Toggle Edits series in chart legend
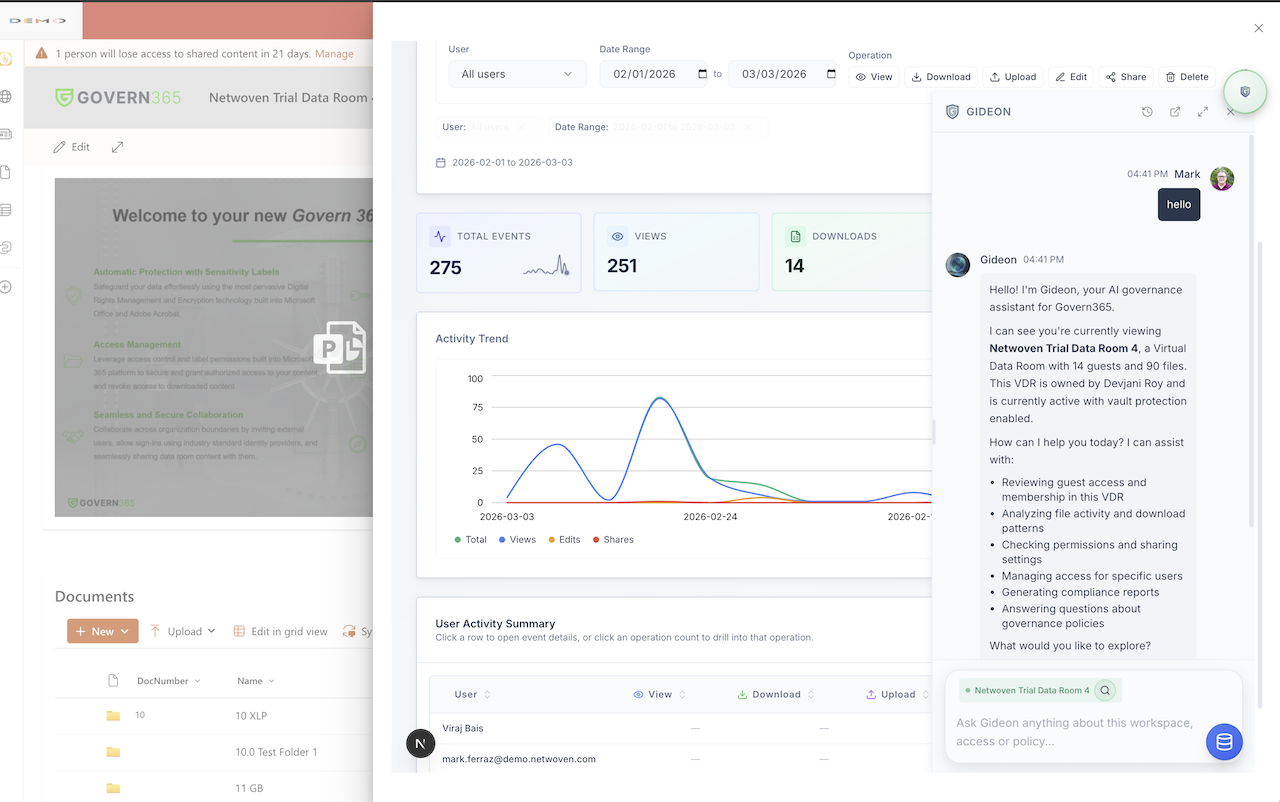Screen dimensions: 1280x802 [x=564, y=539]
